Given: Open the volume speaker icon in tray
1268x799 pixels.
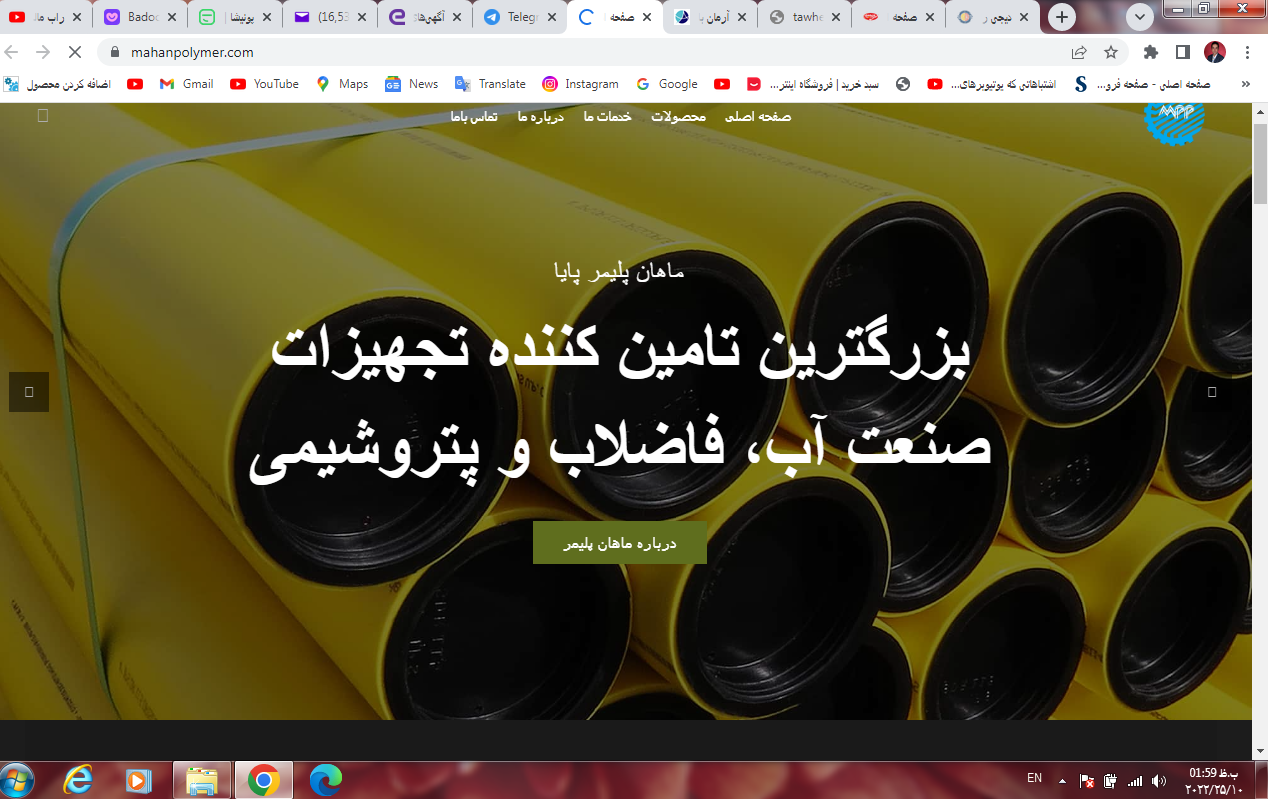Looking at the screenshot, I should click(1159, 780).
